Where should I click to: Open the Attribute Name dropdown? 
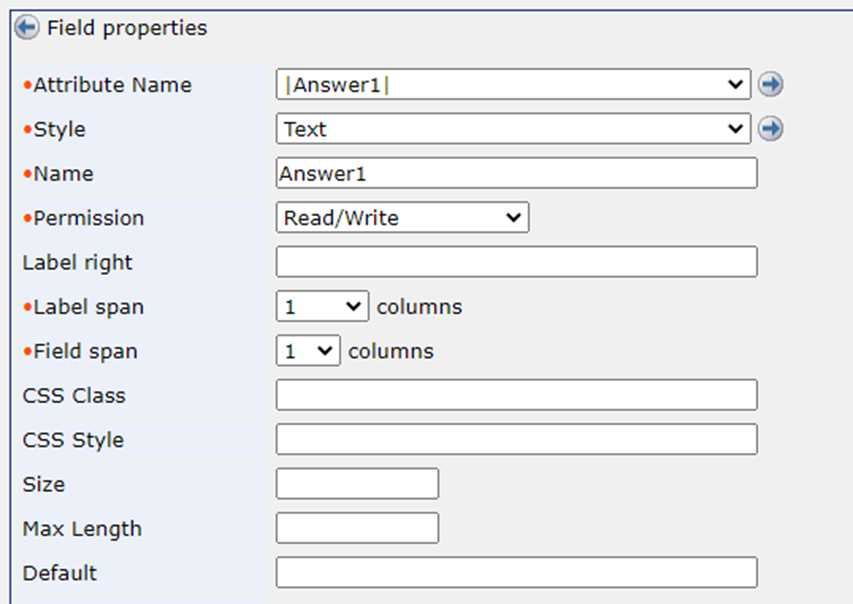coord(513,85)
